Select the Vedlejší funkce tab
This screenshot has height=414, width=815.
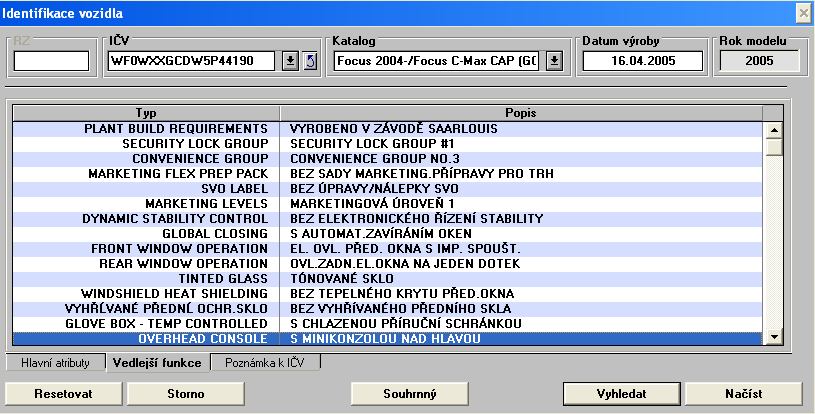click(157, 363)
